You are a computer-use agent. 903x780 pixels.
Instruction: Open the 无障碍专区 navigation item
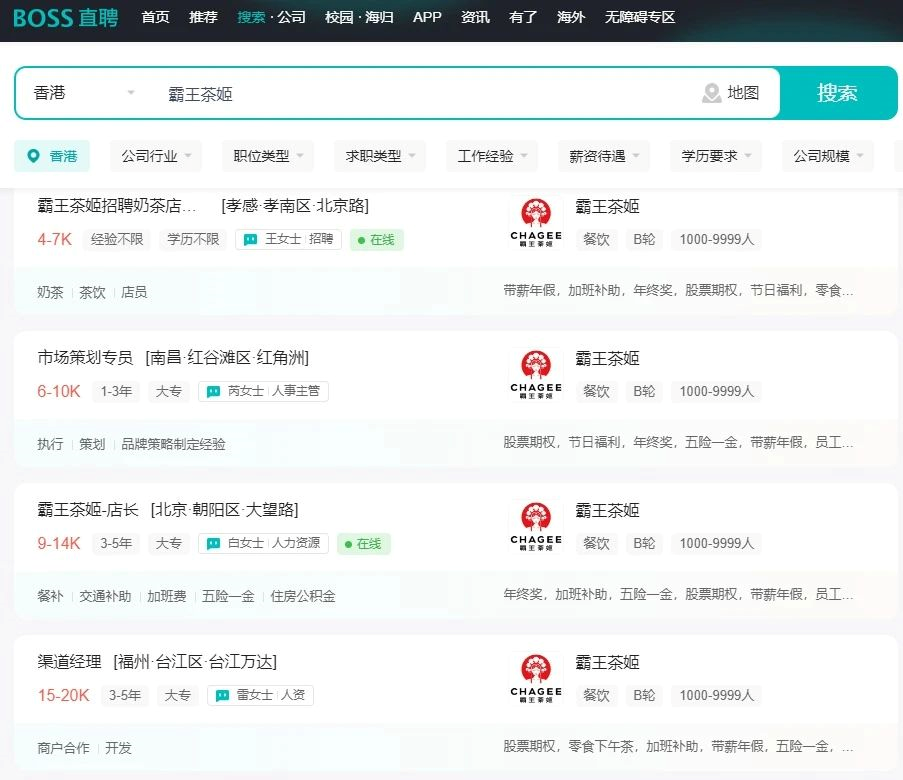640,17
